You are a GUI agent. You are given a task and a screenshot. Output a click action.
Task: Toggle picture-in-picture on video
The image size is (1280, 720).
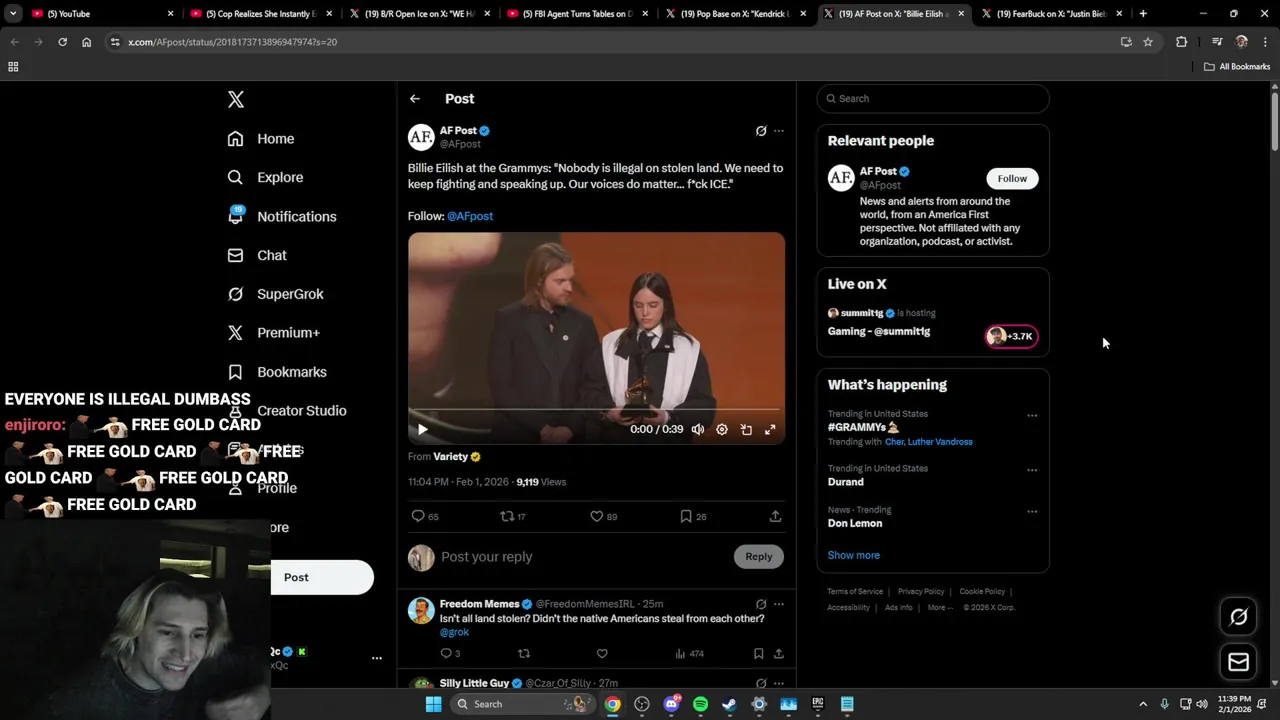746,429
